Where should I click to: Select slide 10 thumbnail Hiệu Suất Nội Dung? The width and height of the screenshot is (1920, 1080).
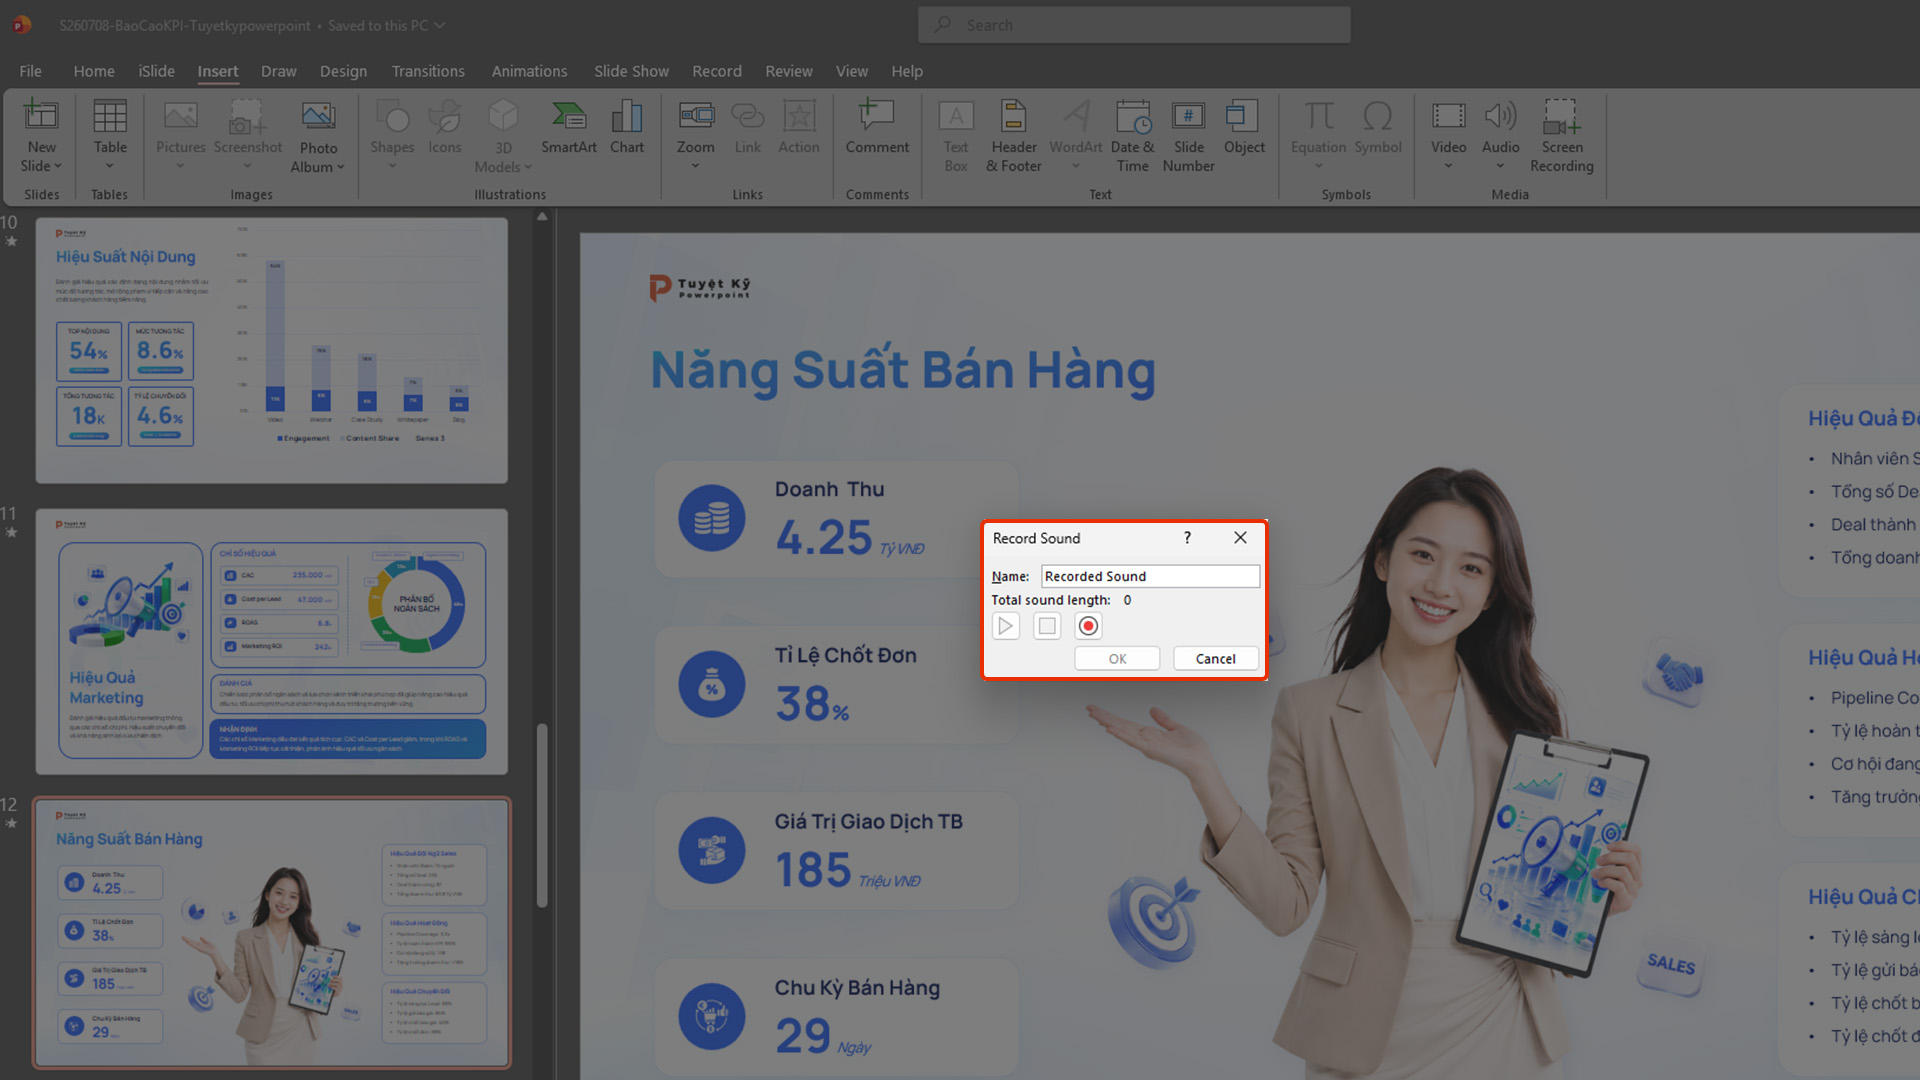[x=272, y=351]
